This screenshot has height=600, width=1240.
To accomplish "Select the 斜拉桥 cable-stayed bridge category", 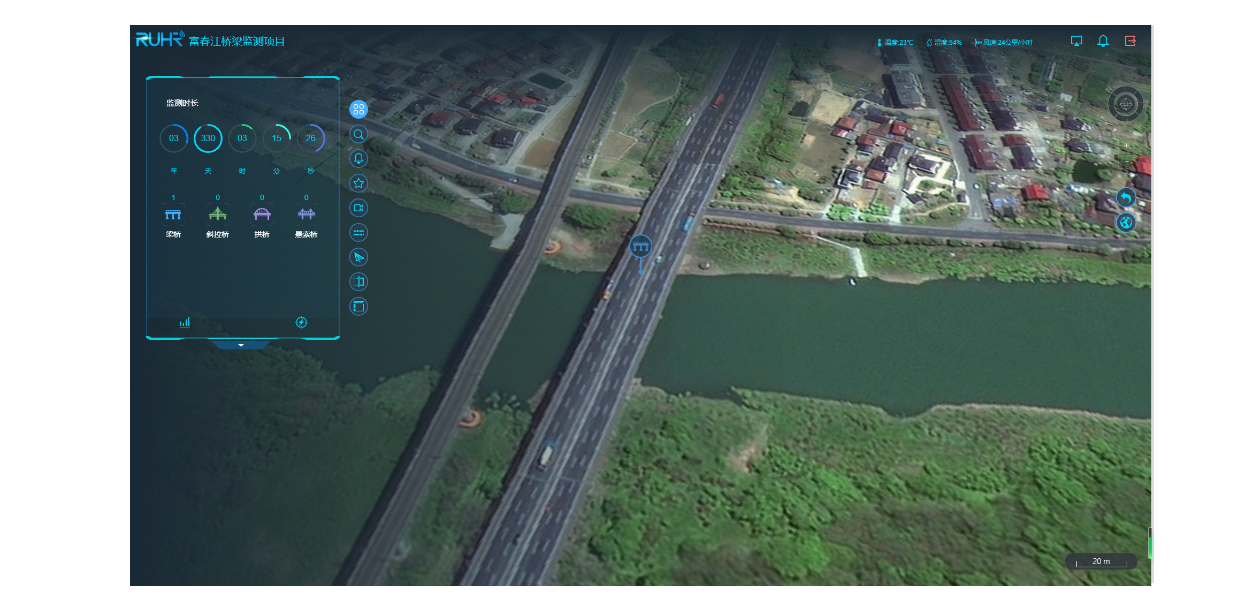I will (217, 216).
